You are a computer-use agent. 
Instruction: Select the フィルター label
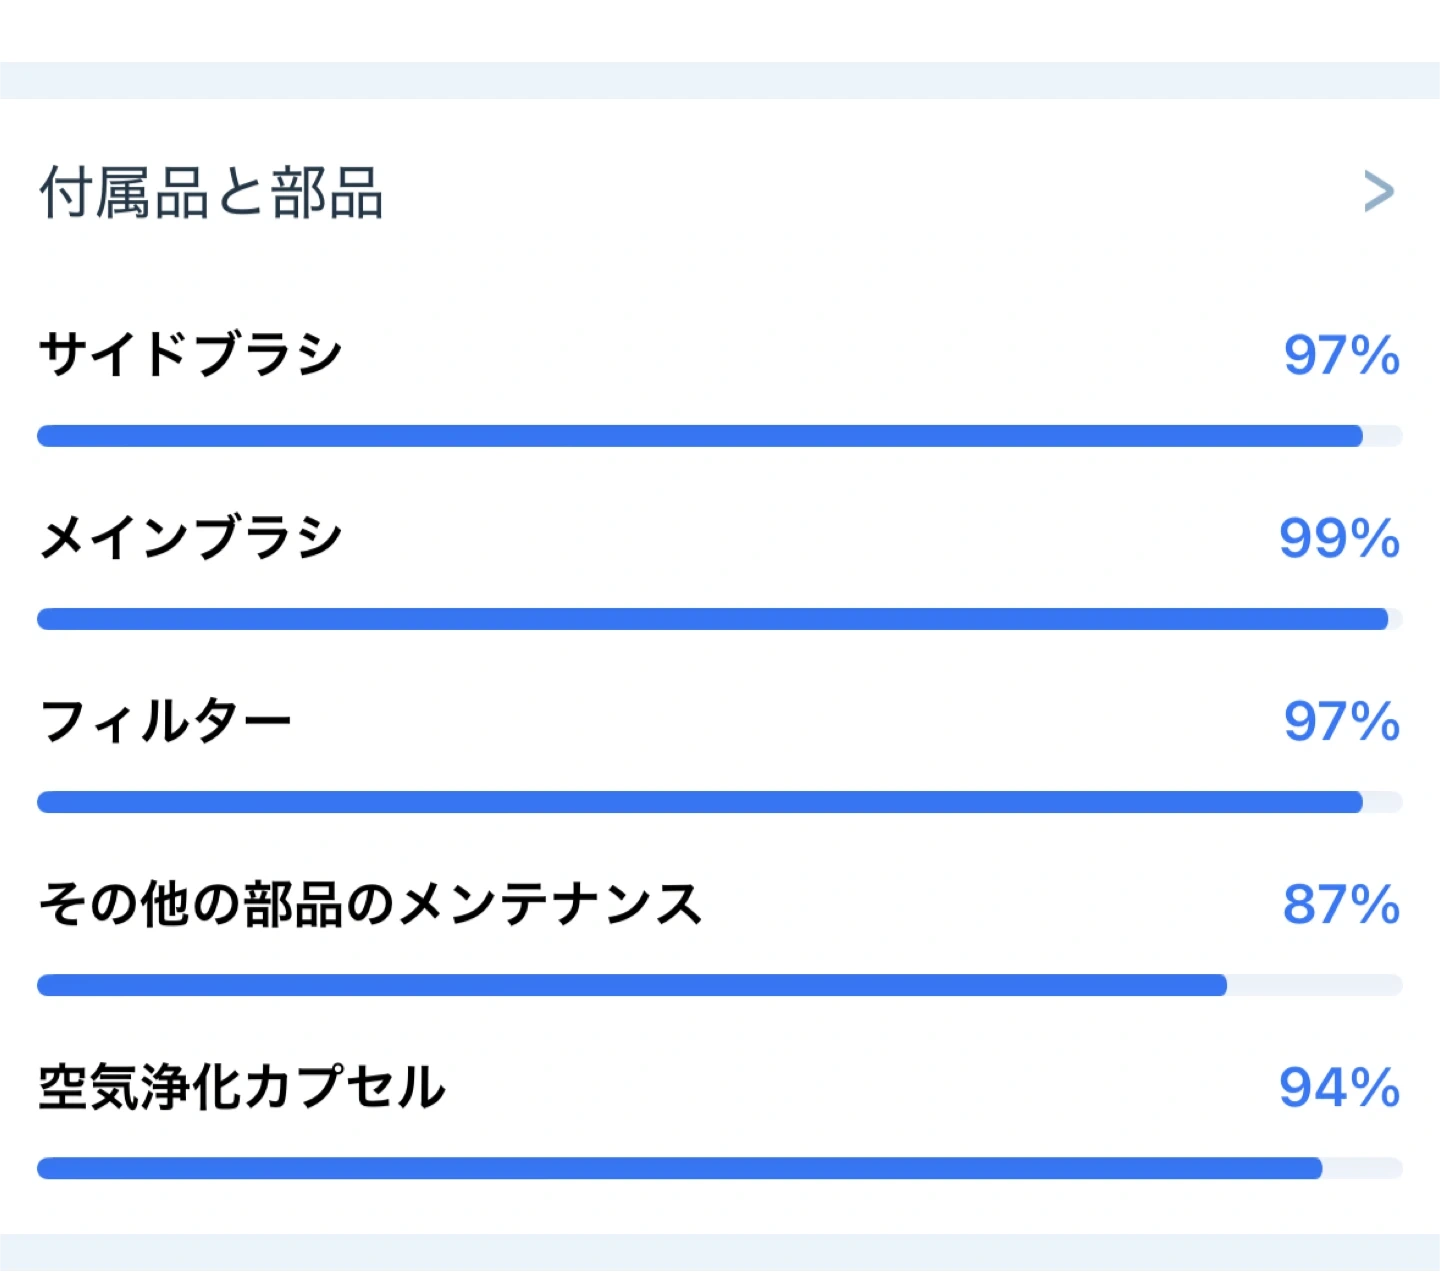165,721
